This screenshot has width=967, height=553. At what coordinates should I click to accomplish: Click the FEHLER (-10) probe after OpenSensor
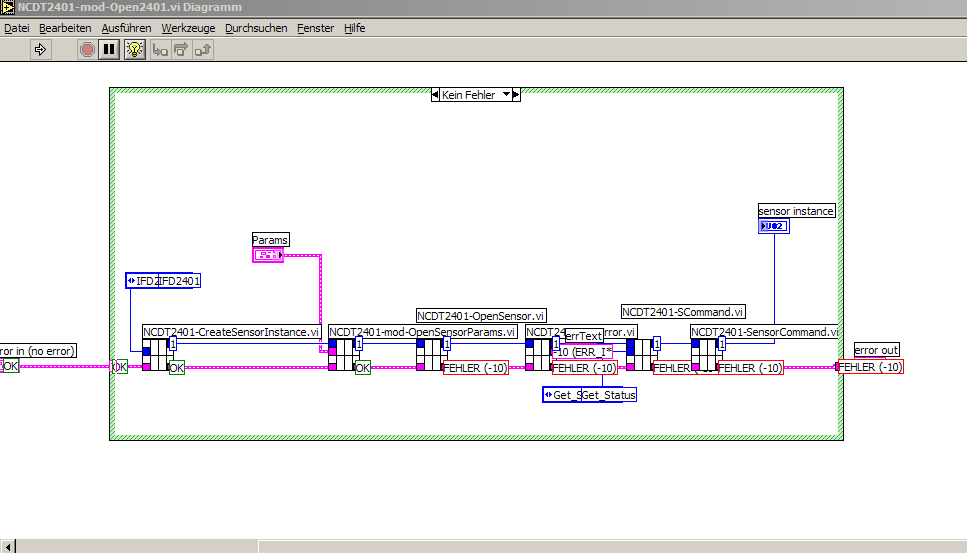click(x=475, y=368)
